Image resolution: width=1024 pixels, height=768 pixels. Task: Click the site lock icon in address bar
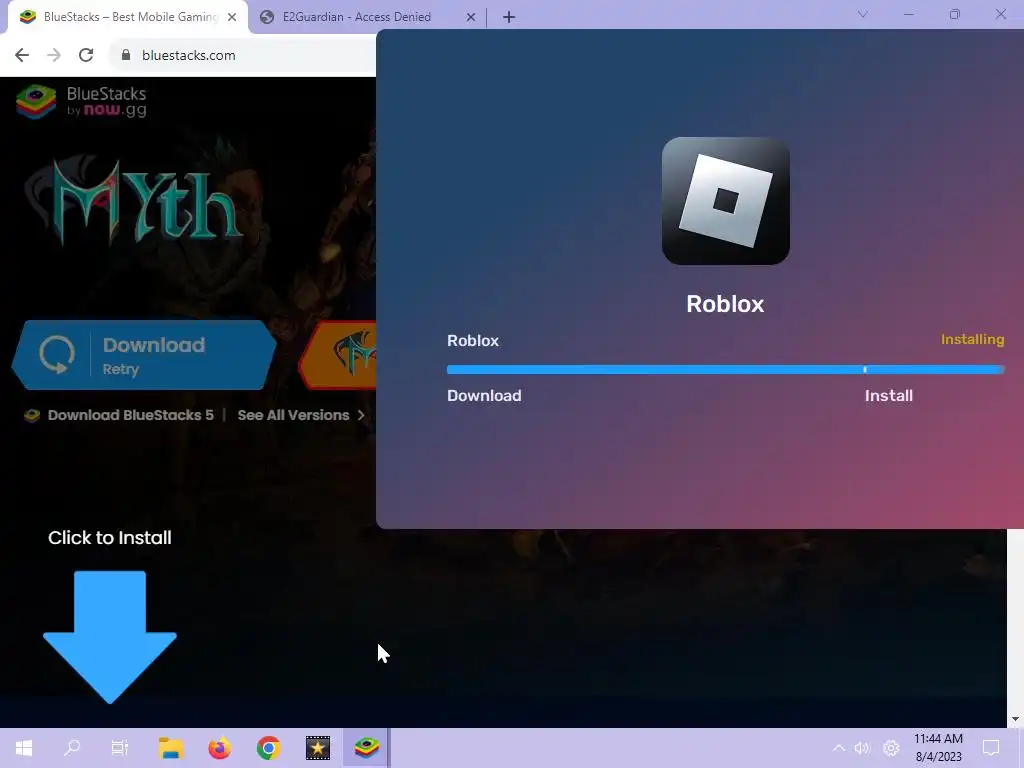pos(126,55)
